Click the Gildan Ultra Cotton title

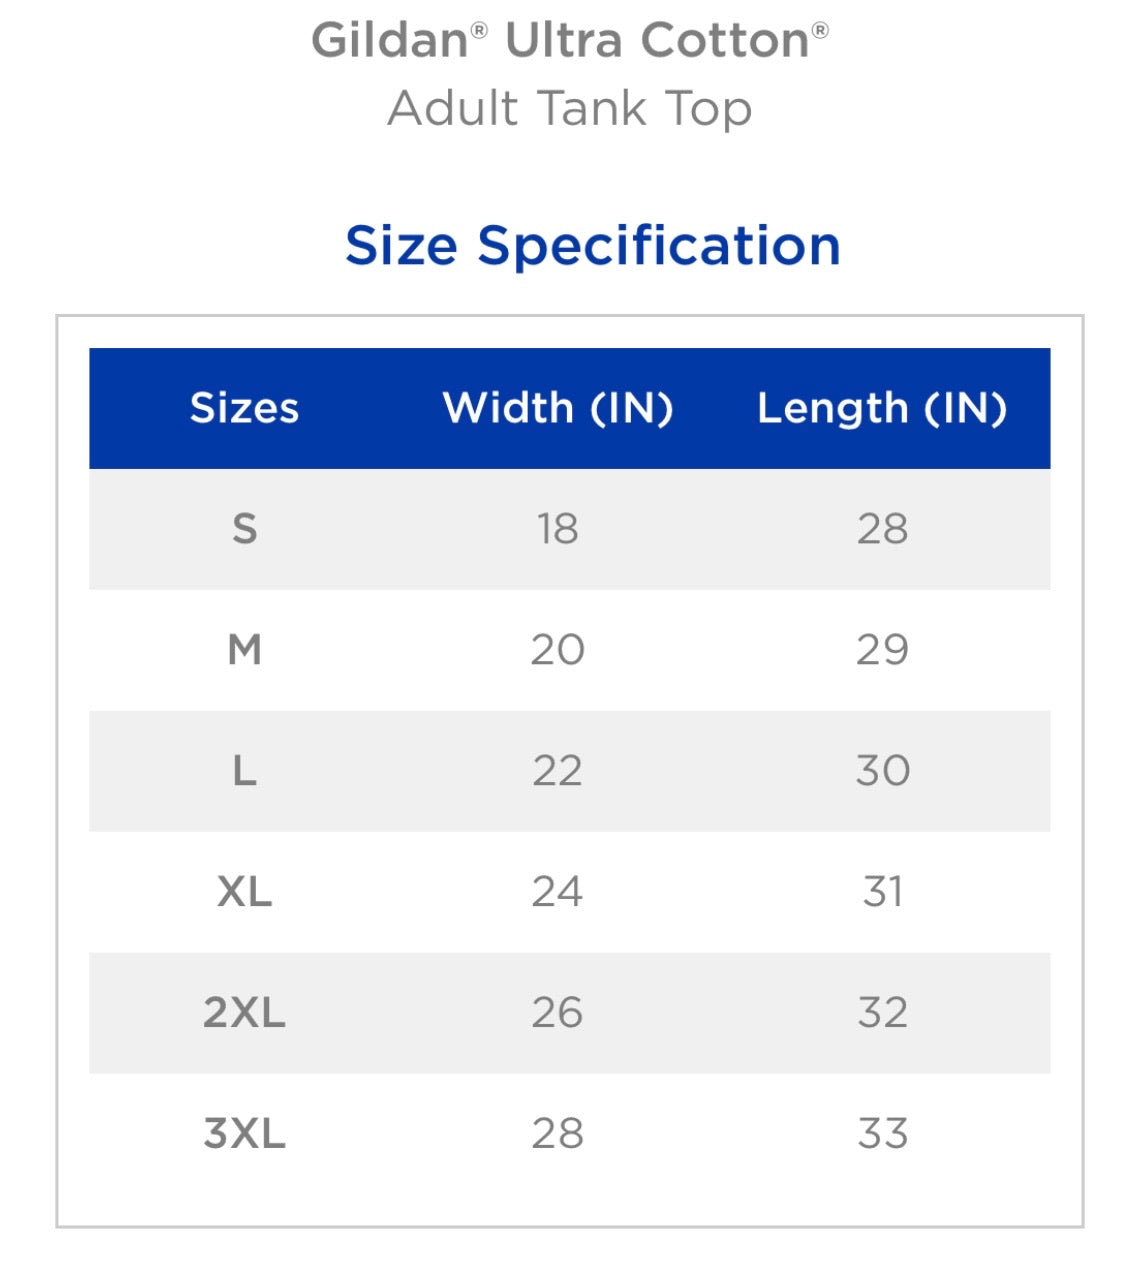(x=569, y=41)
